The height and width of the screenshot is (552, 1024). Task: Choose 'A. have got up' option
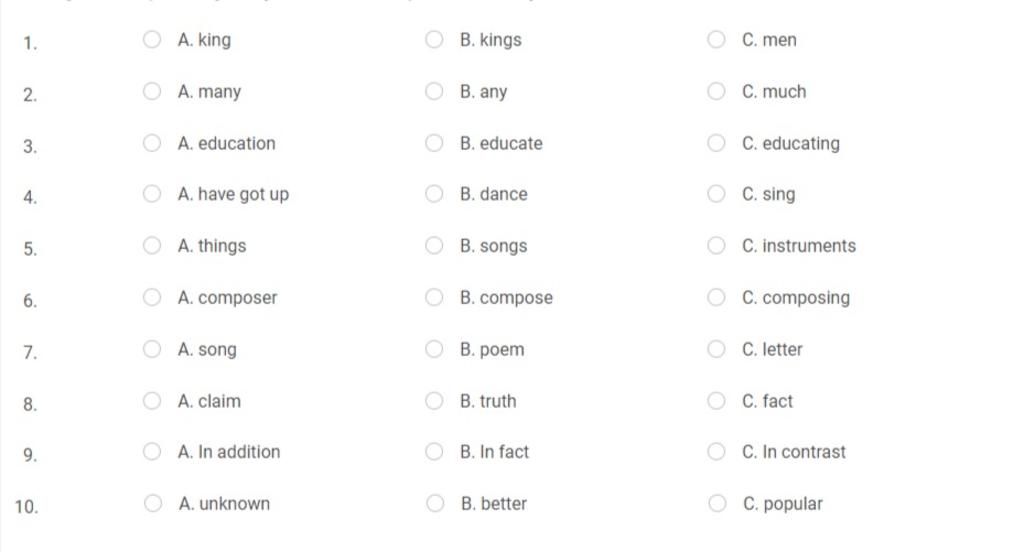tap(152, 194)
